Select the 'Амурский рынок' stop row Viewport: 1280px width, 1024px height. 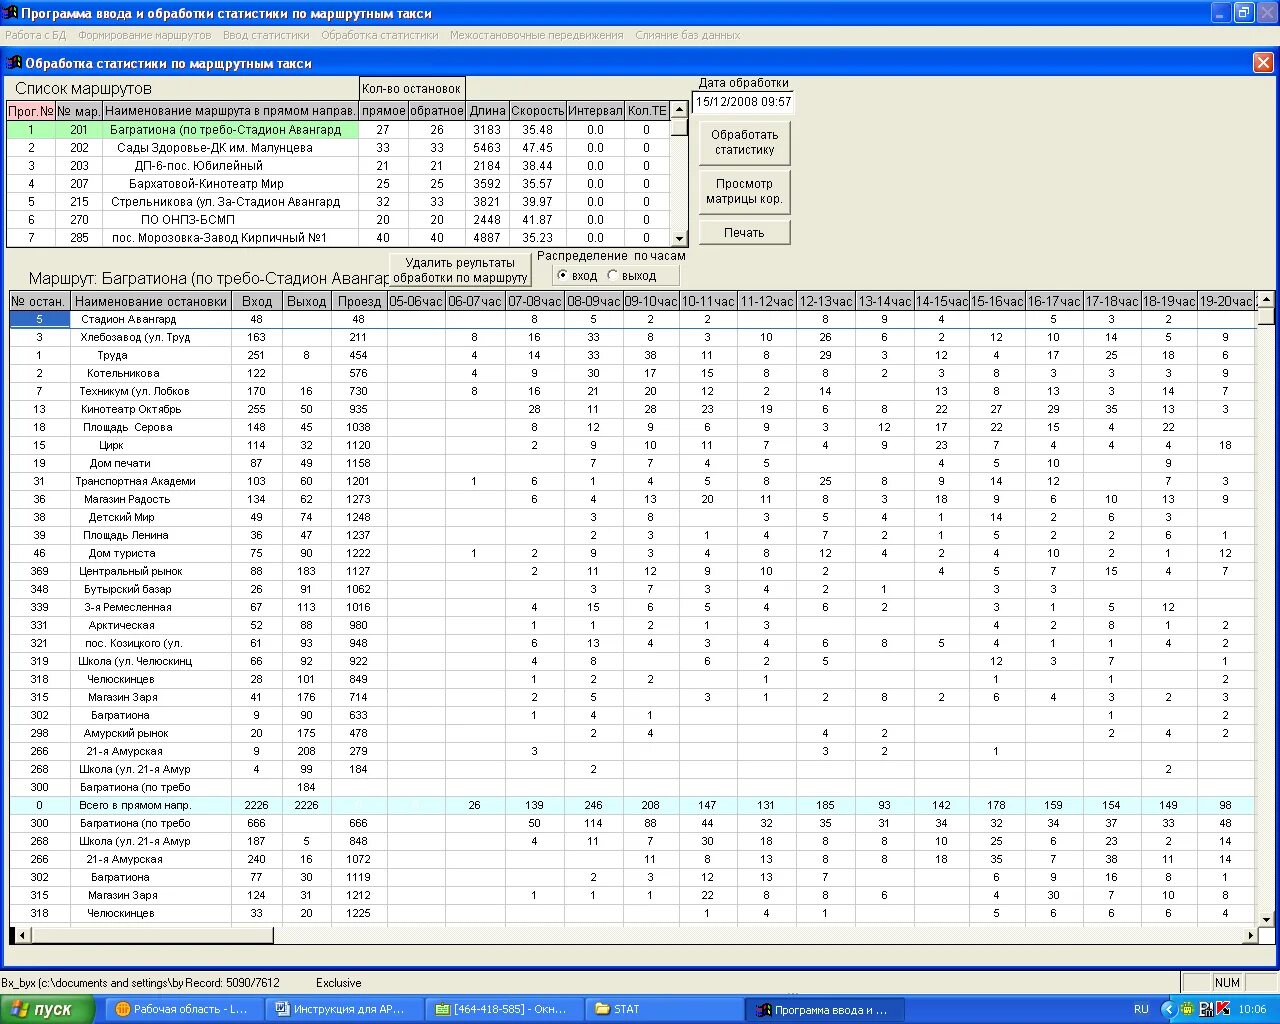coord(633,733)
